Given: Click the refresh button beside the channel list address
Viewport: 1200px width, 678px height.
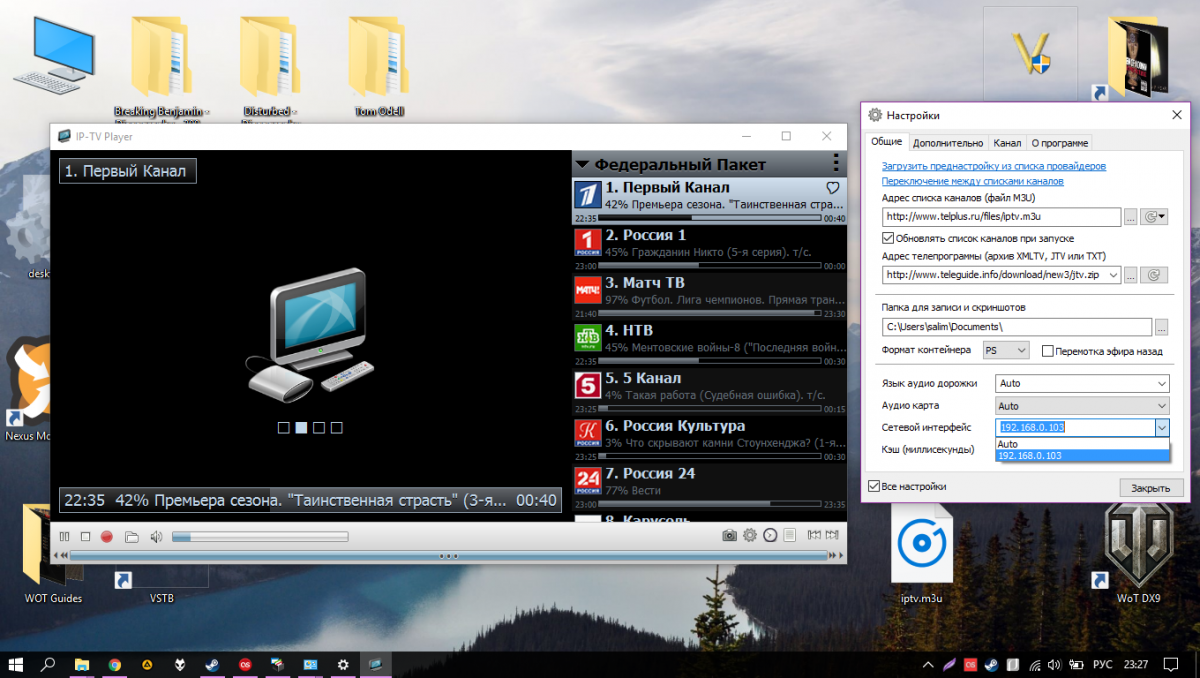Looking at the screenshot, I should pyautogui.click(x=1155, y=217).
